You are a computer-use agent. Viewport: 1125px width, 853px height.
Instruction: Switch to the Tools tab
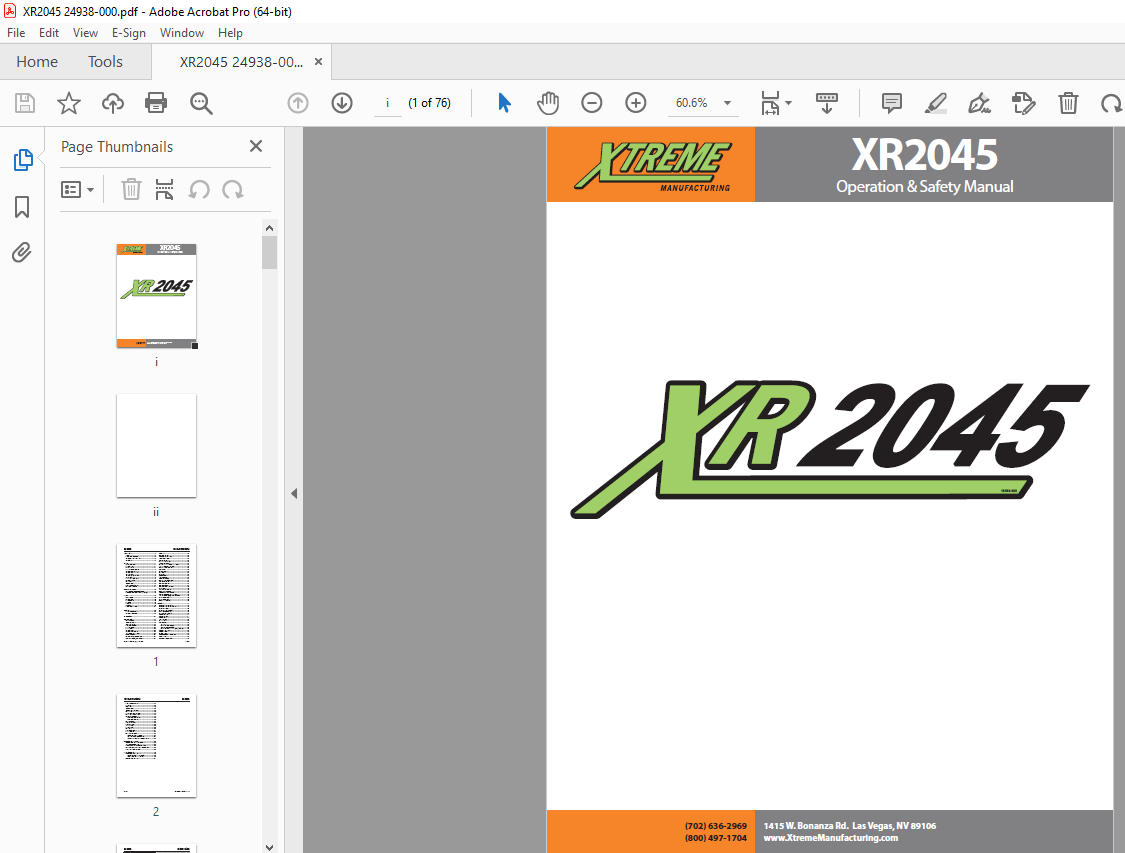[x=105, y=62]
